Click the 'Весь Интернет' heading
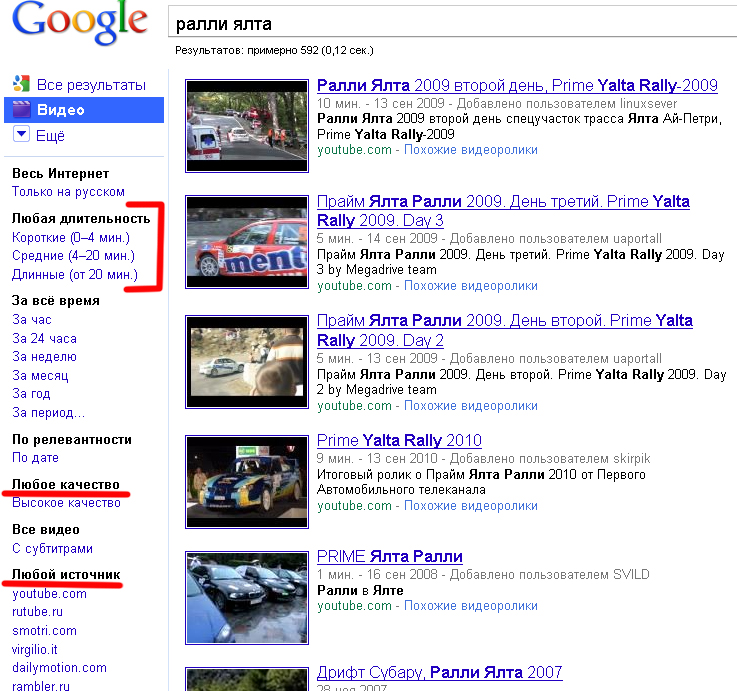This screenshot has height=691, width=737. point(60,173)
